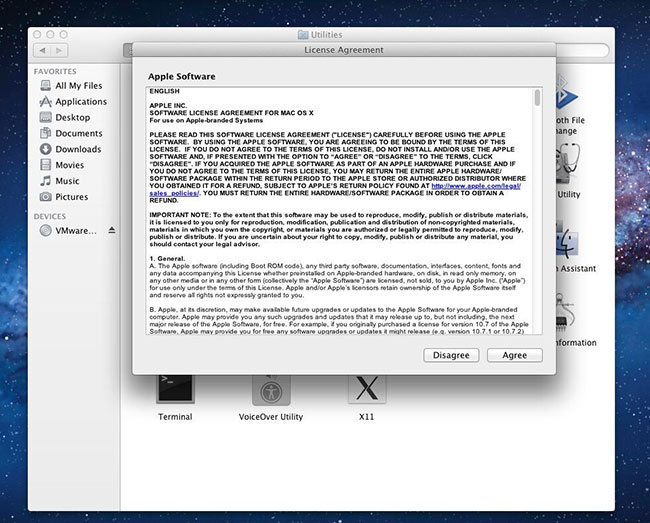
Task: Click the License Agreement title bar
Action: pos(344,50)
